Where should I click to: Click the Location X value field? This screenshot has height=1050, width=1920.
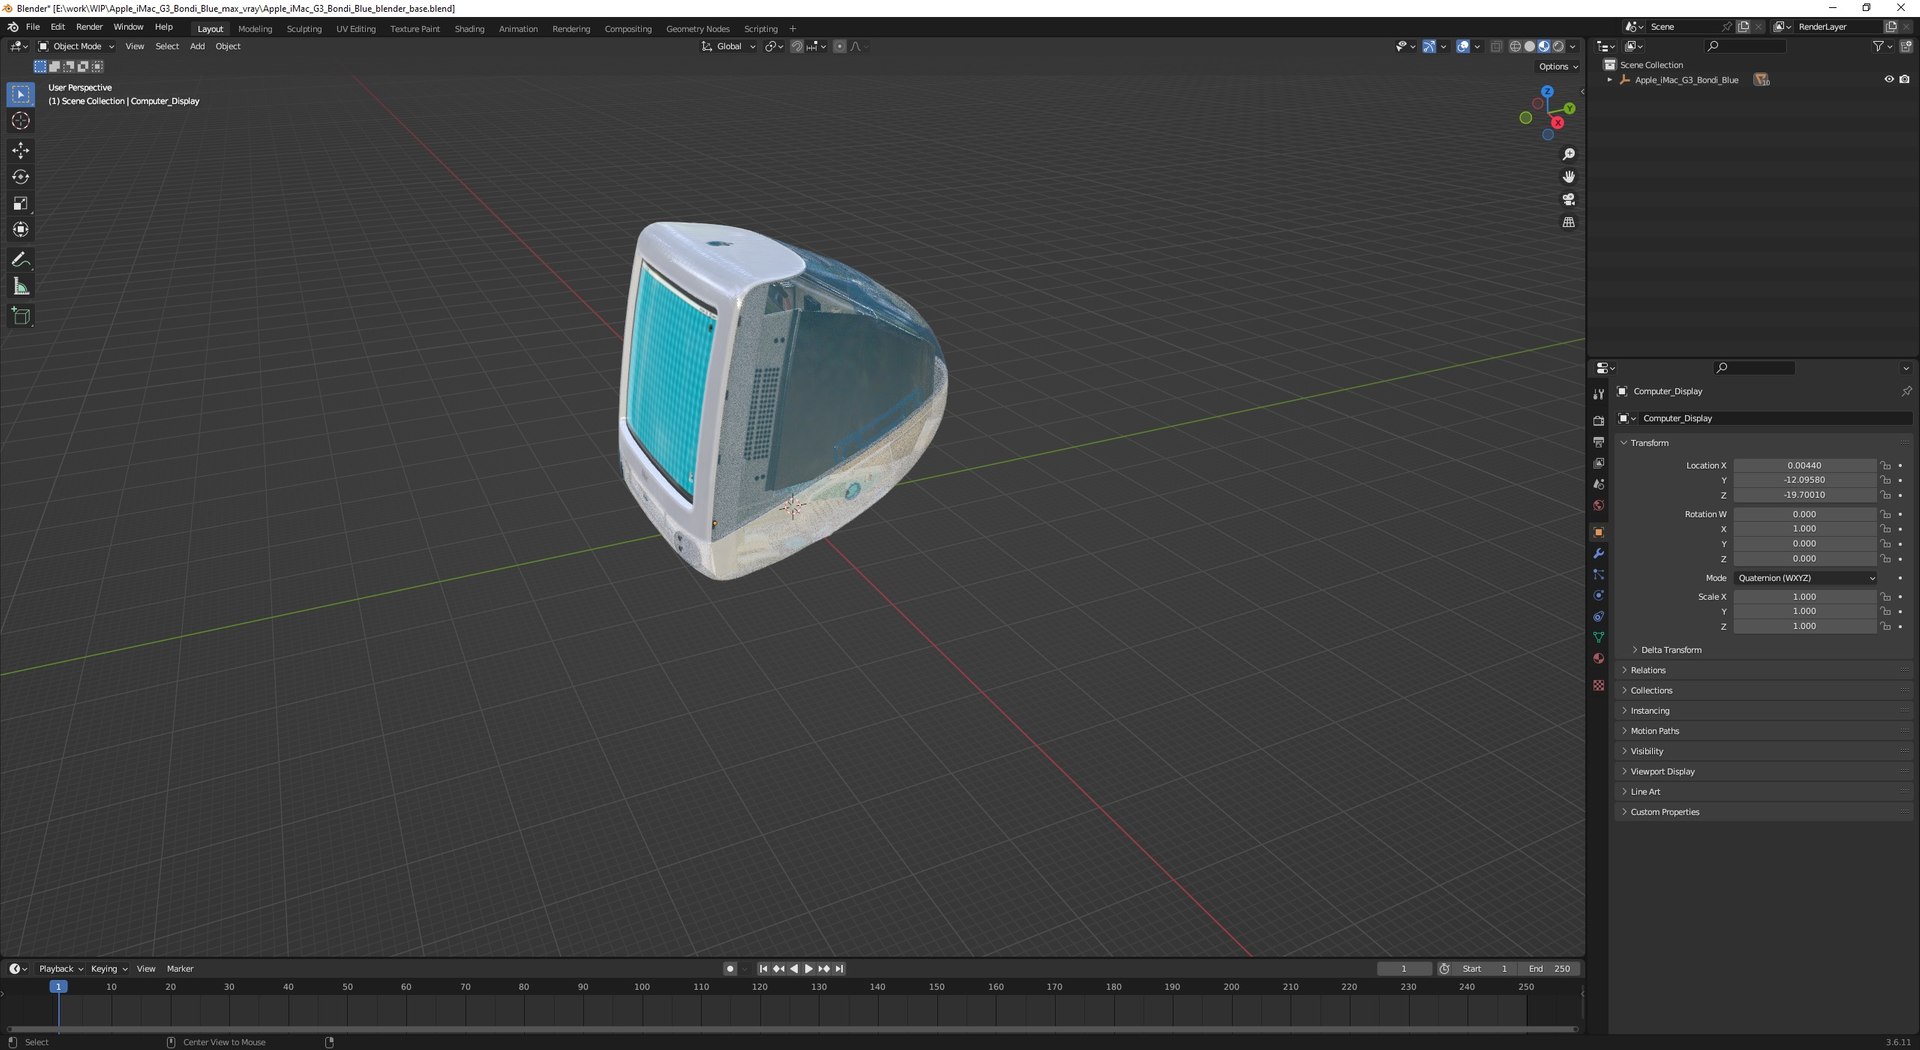pyautogui.click(x=1805, y=466)
